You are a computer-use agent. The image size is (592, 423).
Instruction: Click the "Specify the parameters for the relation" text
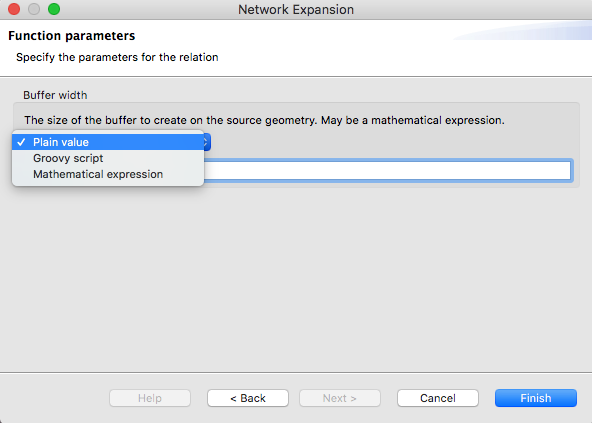(x=117, y=57)
